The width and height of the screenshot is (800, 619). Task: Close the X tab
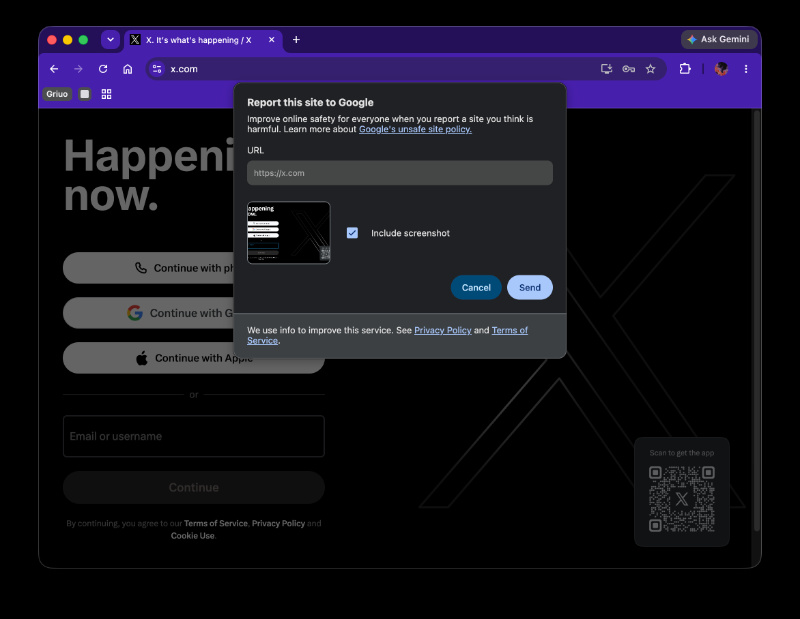coord(271,40)
